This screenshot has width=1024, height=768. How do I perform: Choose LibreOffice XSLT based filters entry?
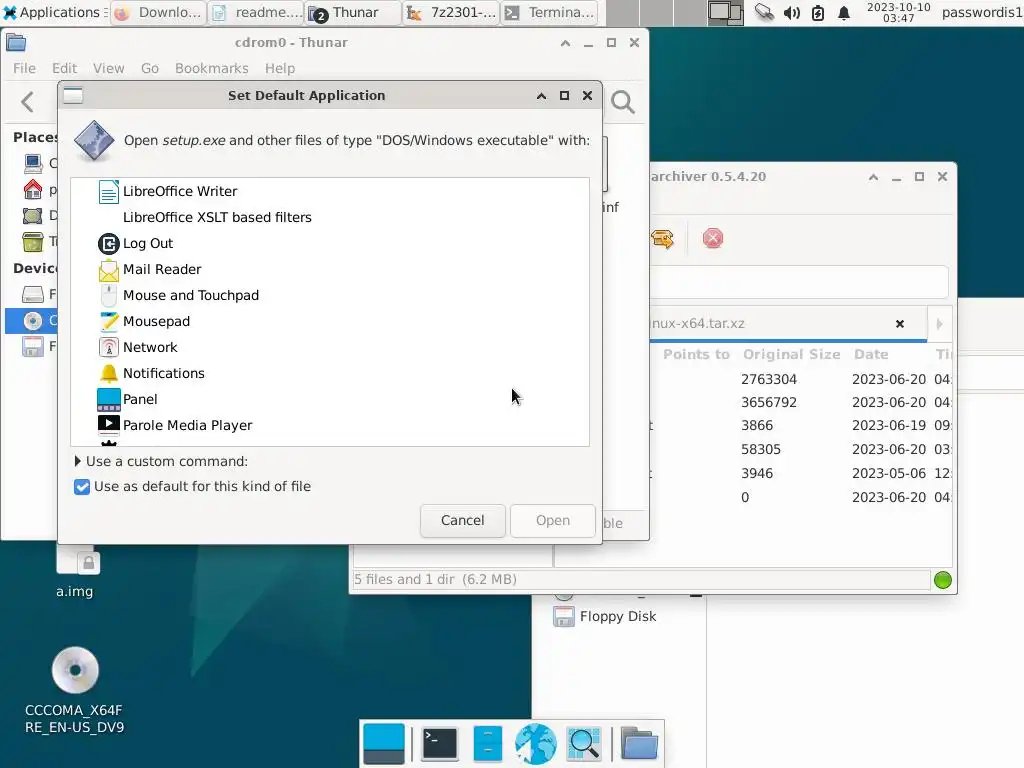330,217
